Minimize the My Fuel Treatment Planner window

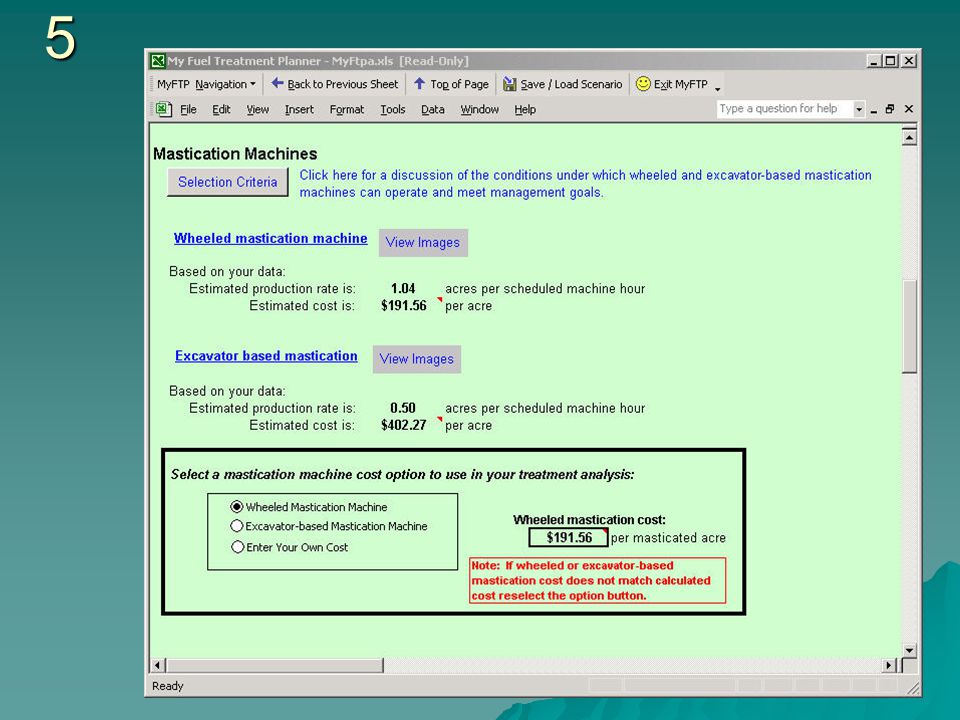[874, 61]
